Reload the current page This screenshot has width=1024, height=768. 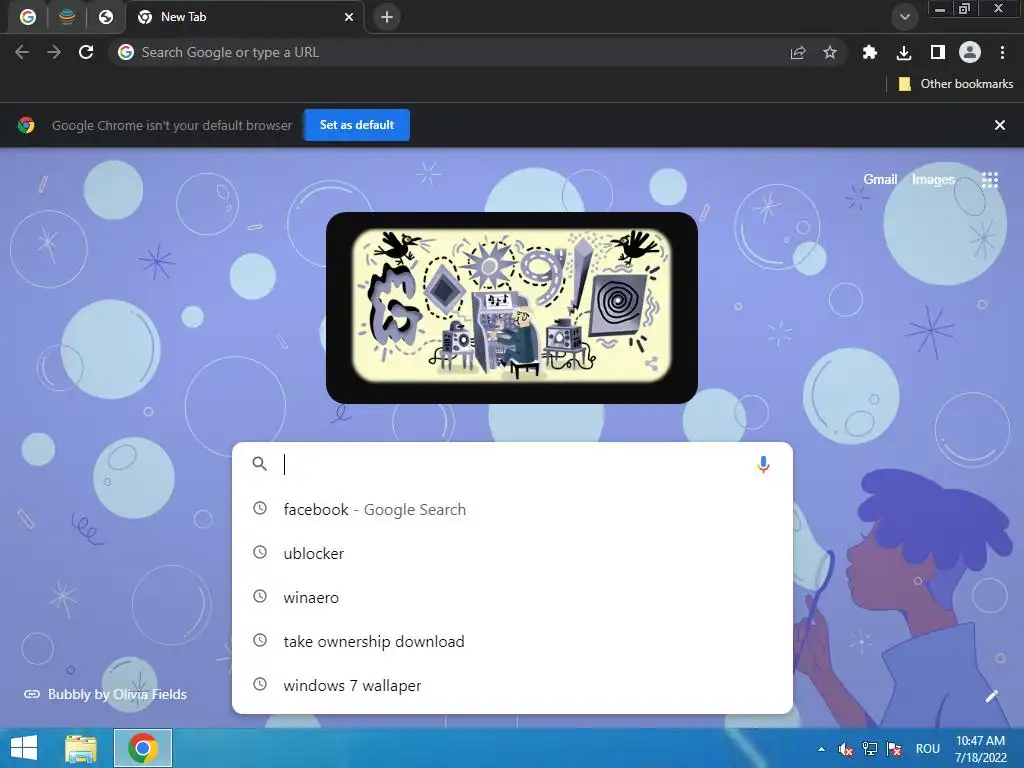tap(86, 52)
